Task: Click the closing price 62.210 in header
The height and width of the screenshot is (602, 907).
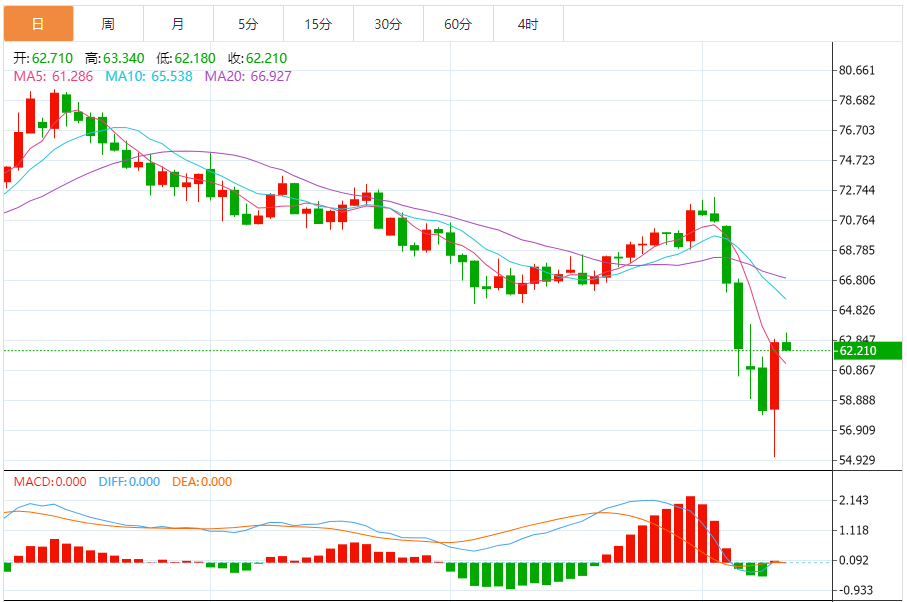Action: tap(266, 58)
